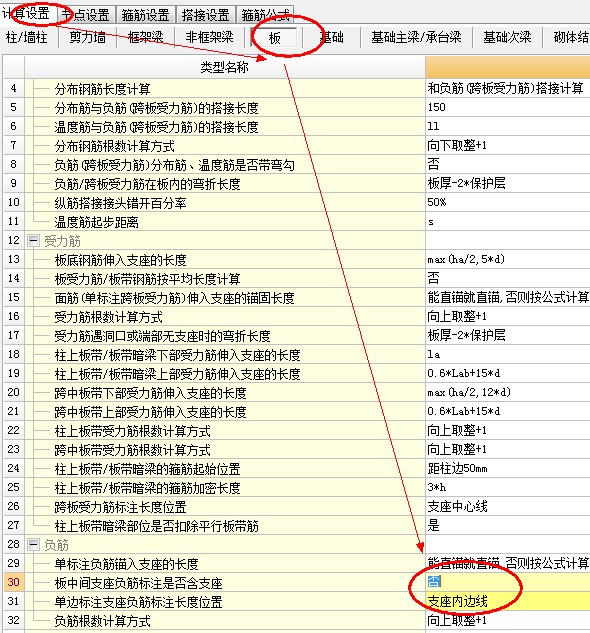The width and height of the screenshot is (590, 633).
Task: Edit the ll value in row 6
Action: pos(508,126)
